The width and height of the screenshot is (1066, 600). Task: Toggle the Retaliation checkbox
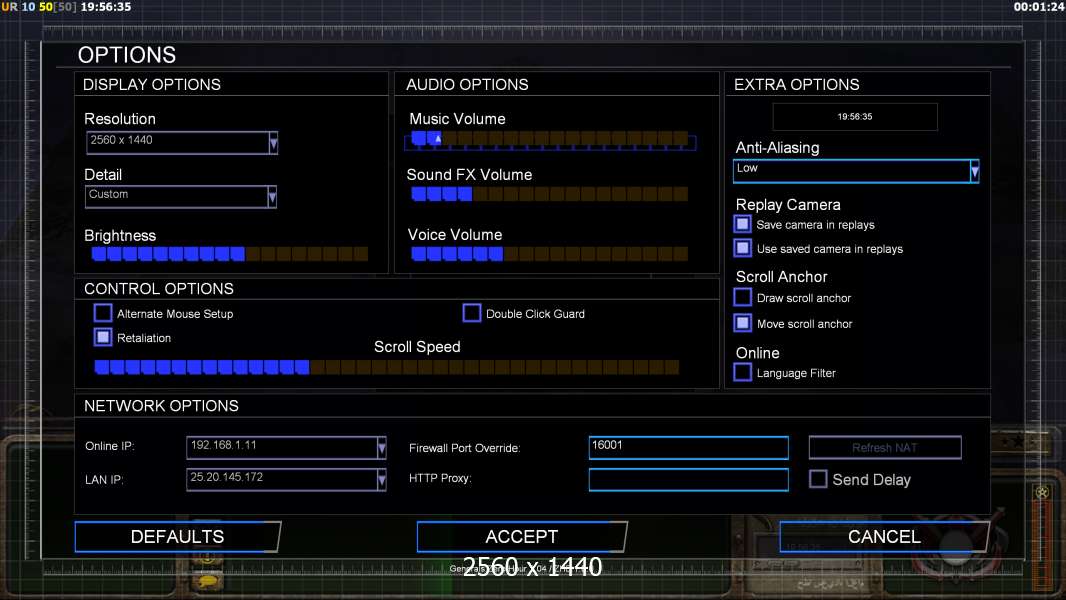[103, 338]
